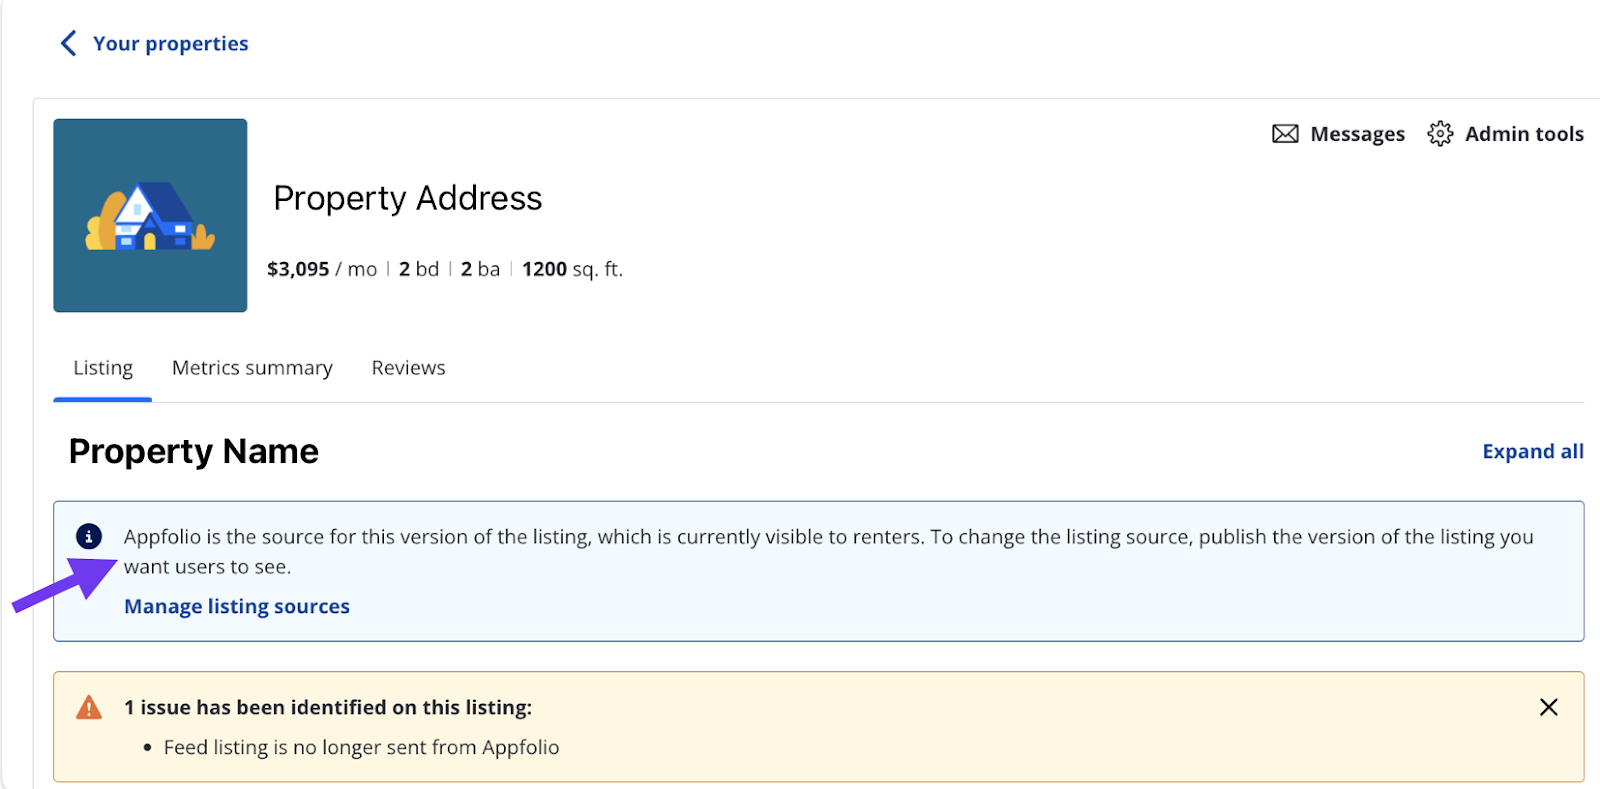Click the 2 bd bedroom count

(419, 269)
